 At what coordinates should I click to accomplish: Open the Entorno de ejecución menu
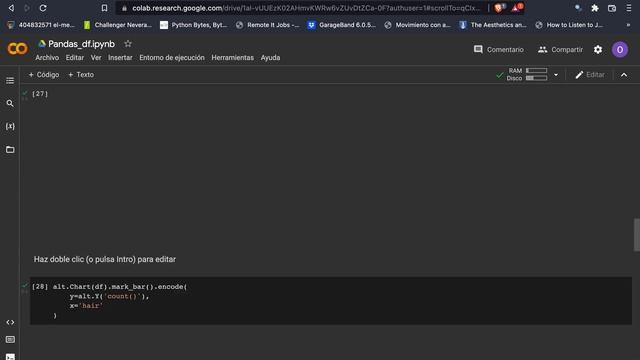click(172, 58)
